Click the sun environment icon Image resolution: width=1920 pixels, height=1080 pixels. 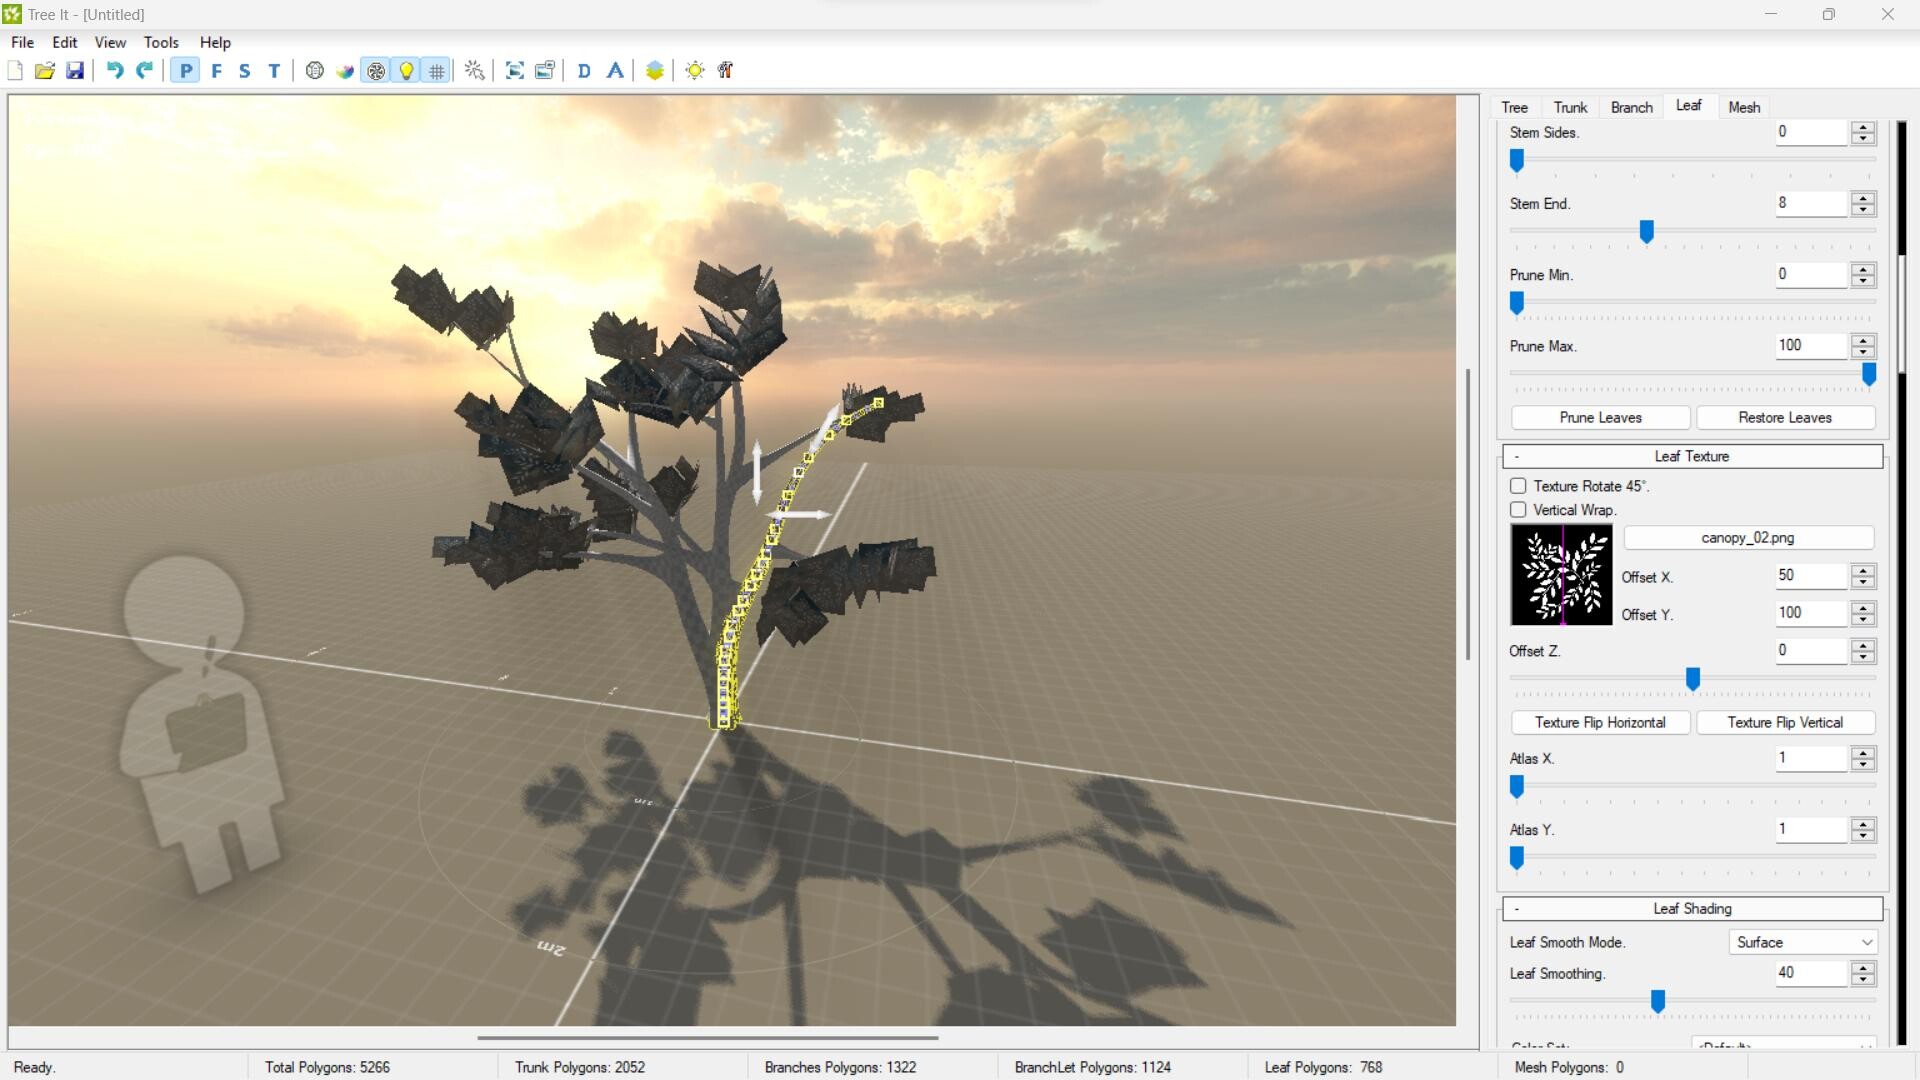[x=695, y=71]
